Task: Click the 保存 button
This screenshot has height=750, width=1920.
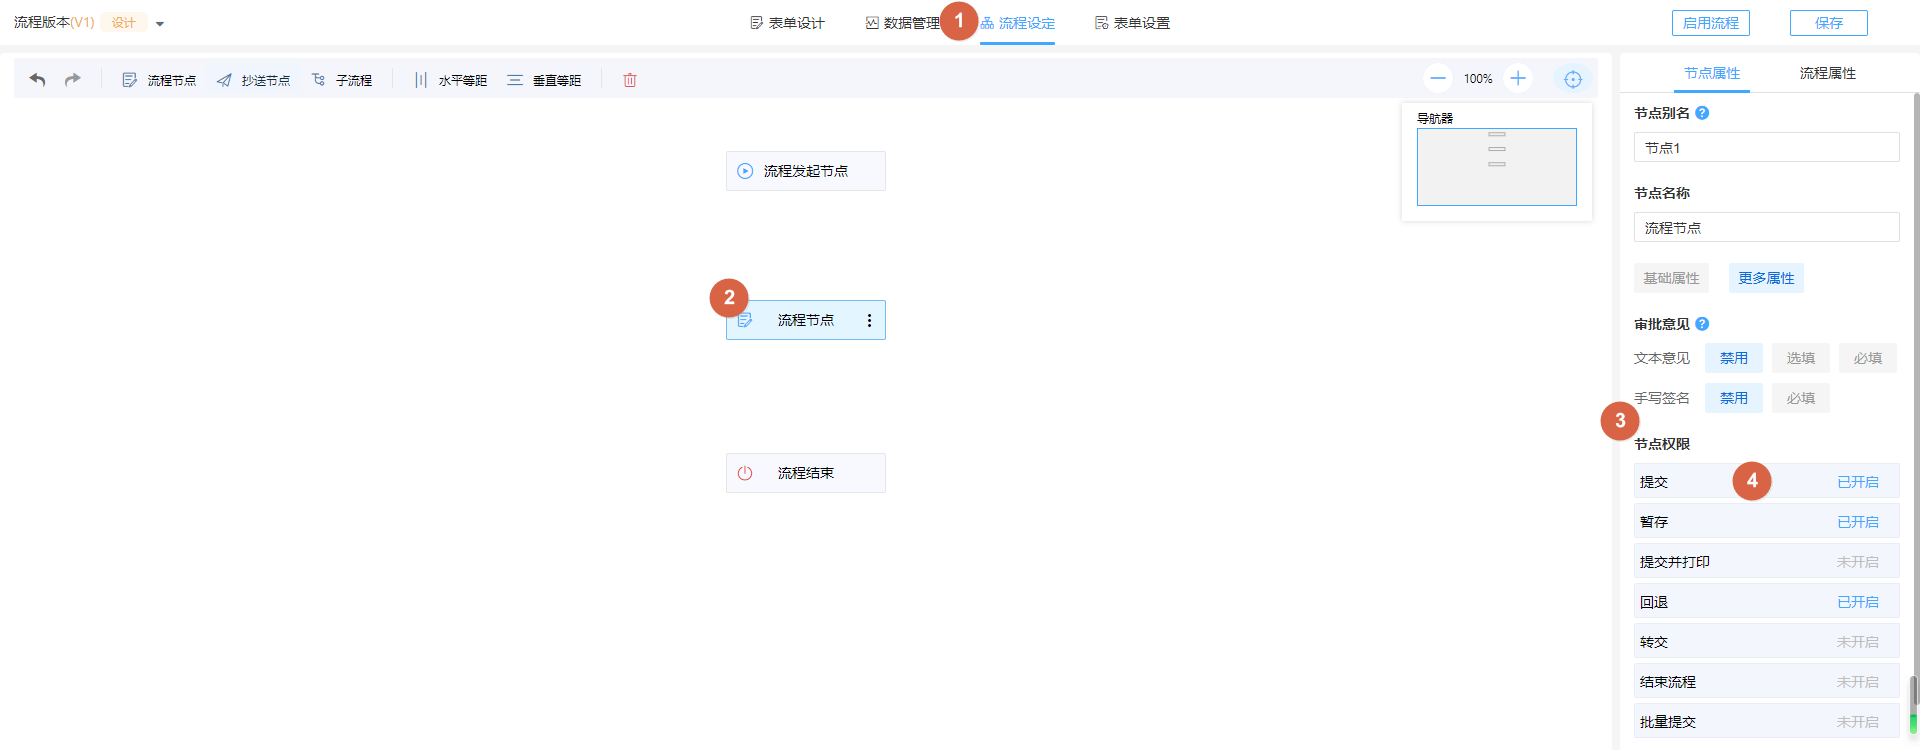Action: coord(1828,23)
